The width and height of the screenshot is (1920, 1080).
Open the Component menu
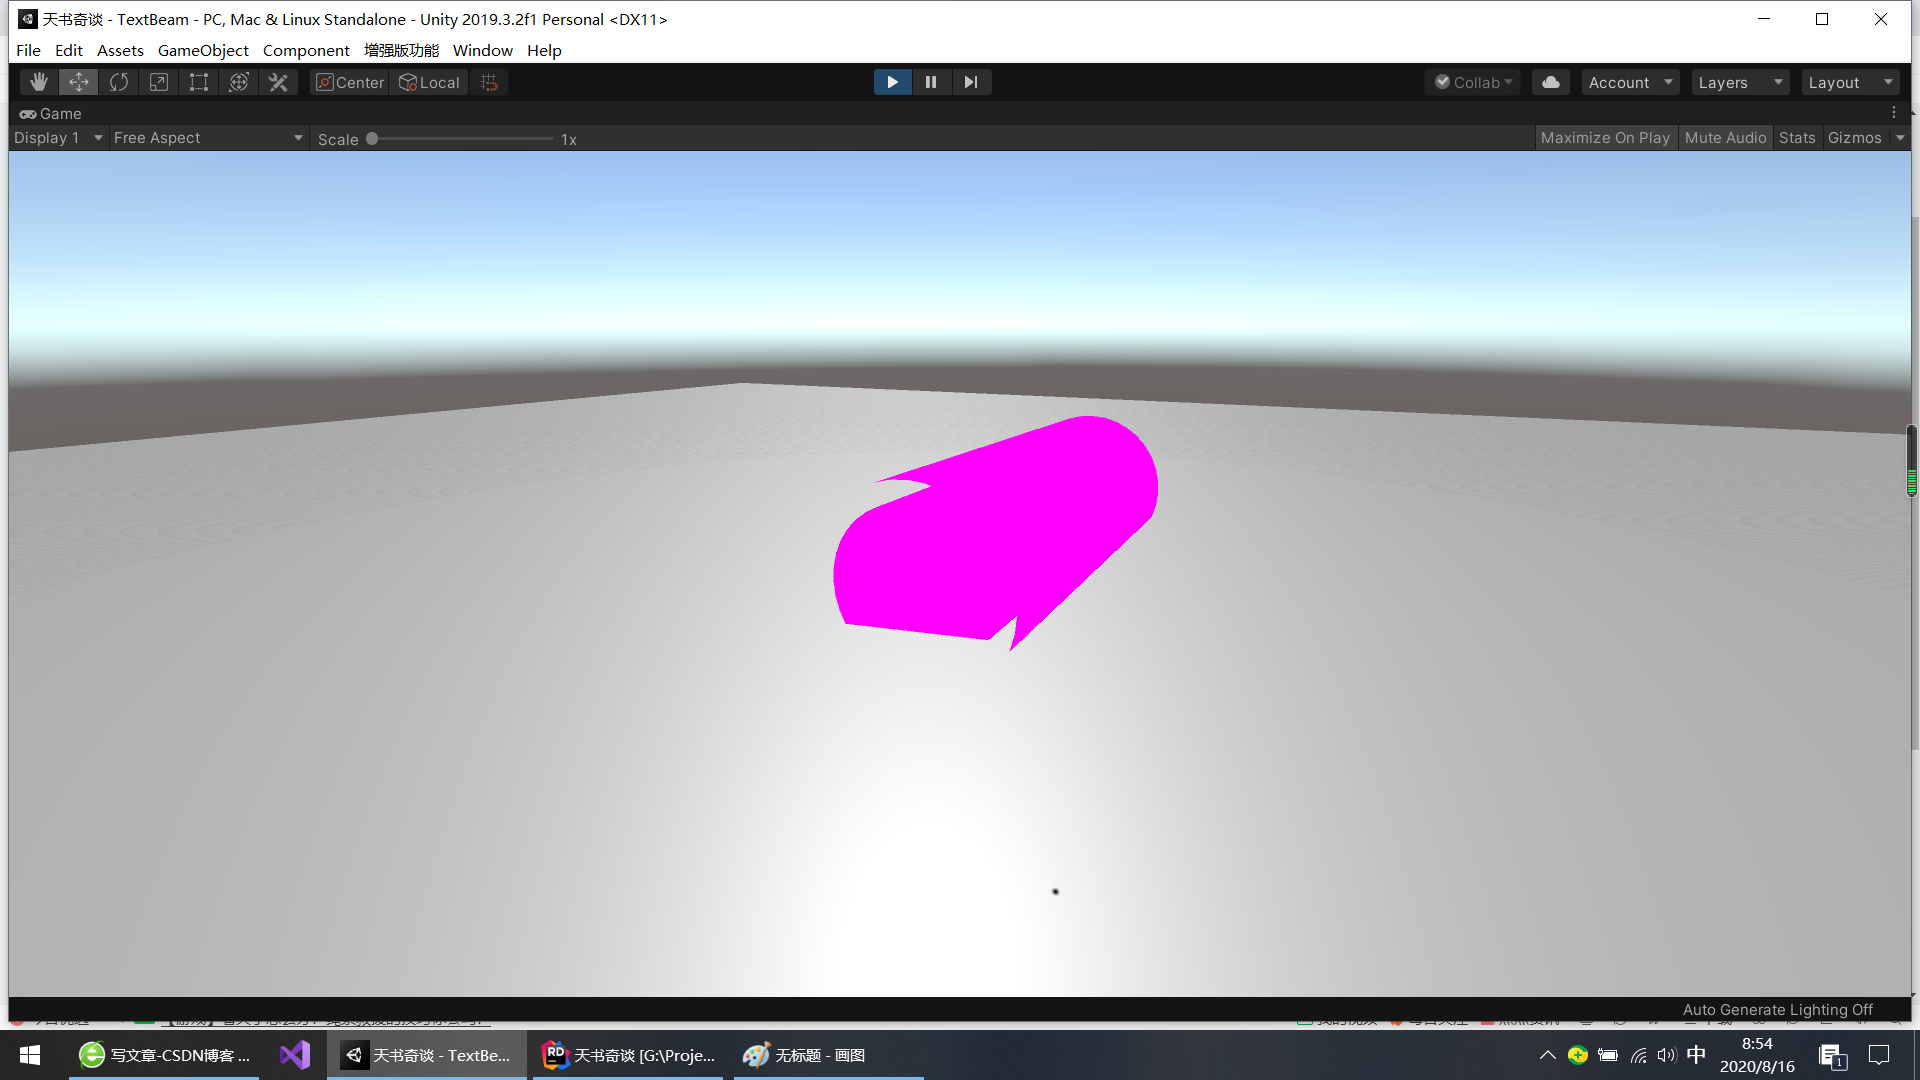click(306, 50)
